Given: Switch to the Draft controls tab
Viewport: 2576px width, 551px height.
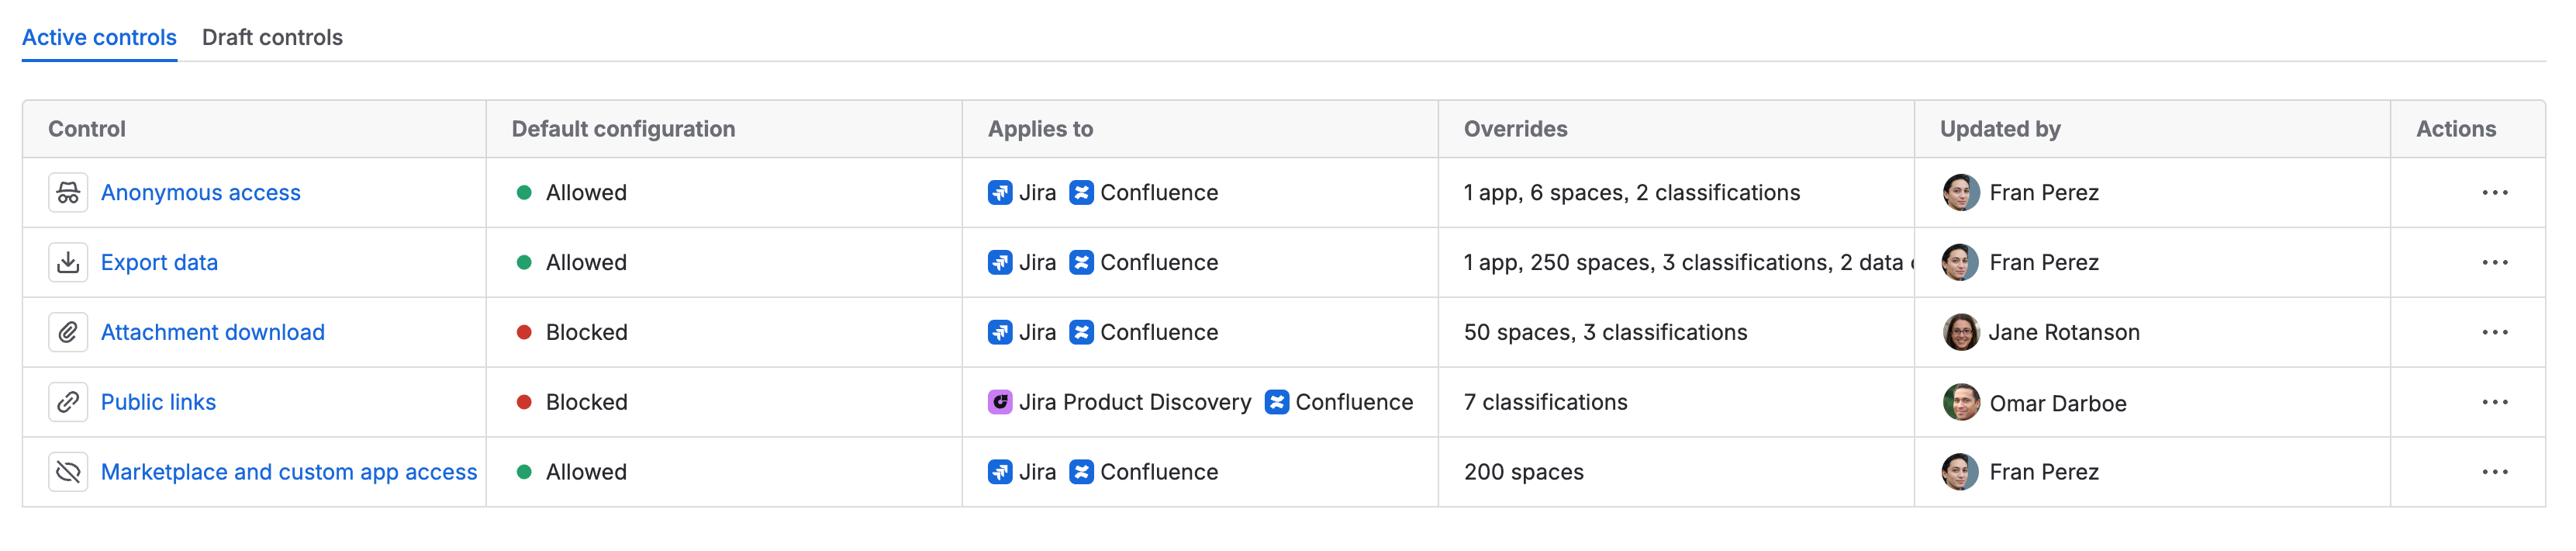Looking at the screenshot, I should coord(272,37).
